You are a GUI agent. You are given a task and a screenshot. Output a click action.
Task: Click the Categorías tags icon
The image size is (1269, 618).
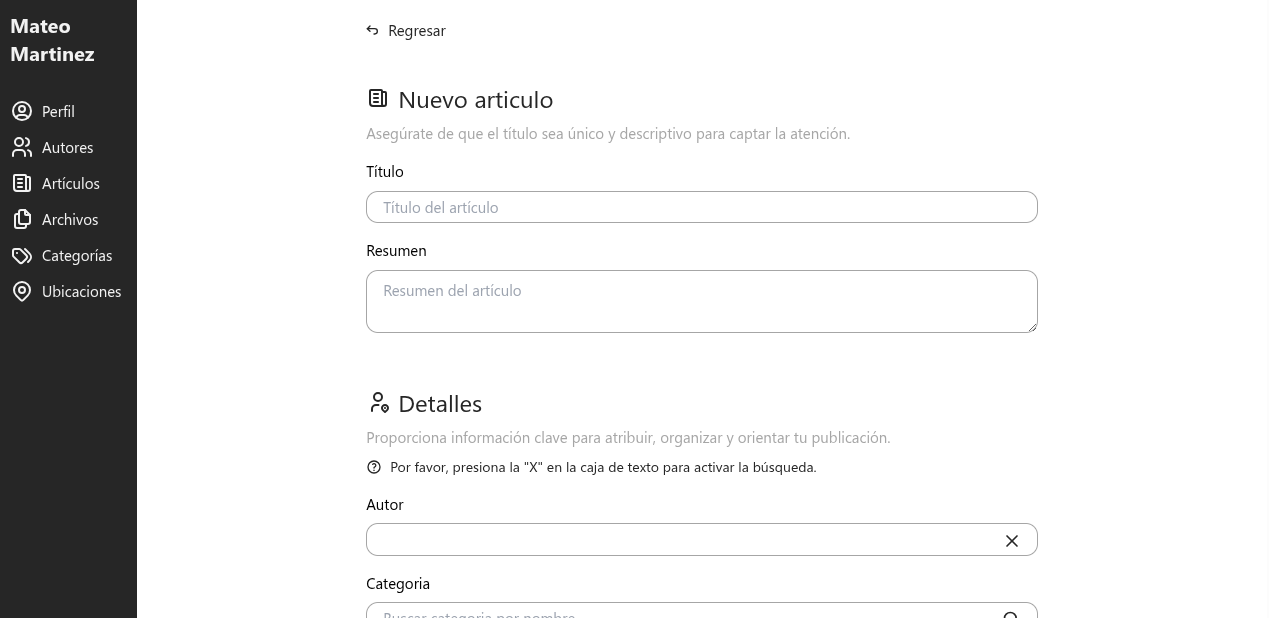[x=22, y=255]
